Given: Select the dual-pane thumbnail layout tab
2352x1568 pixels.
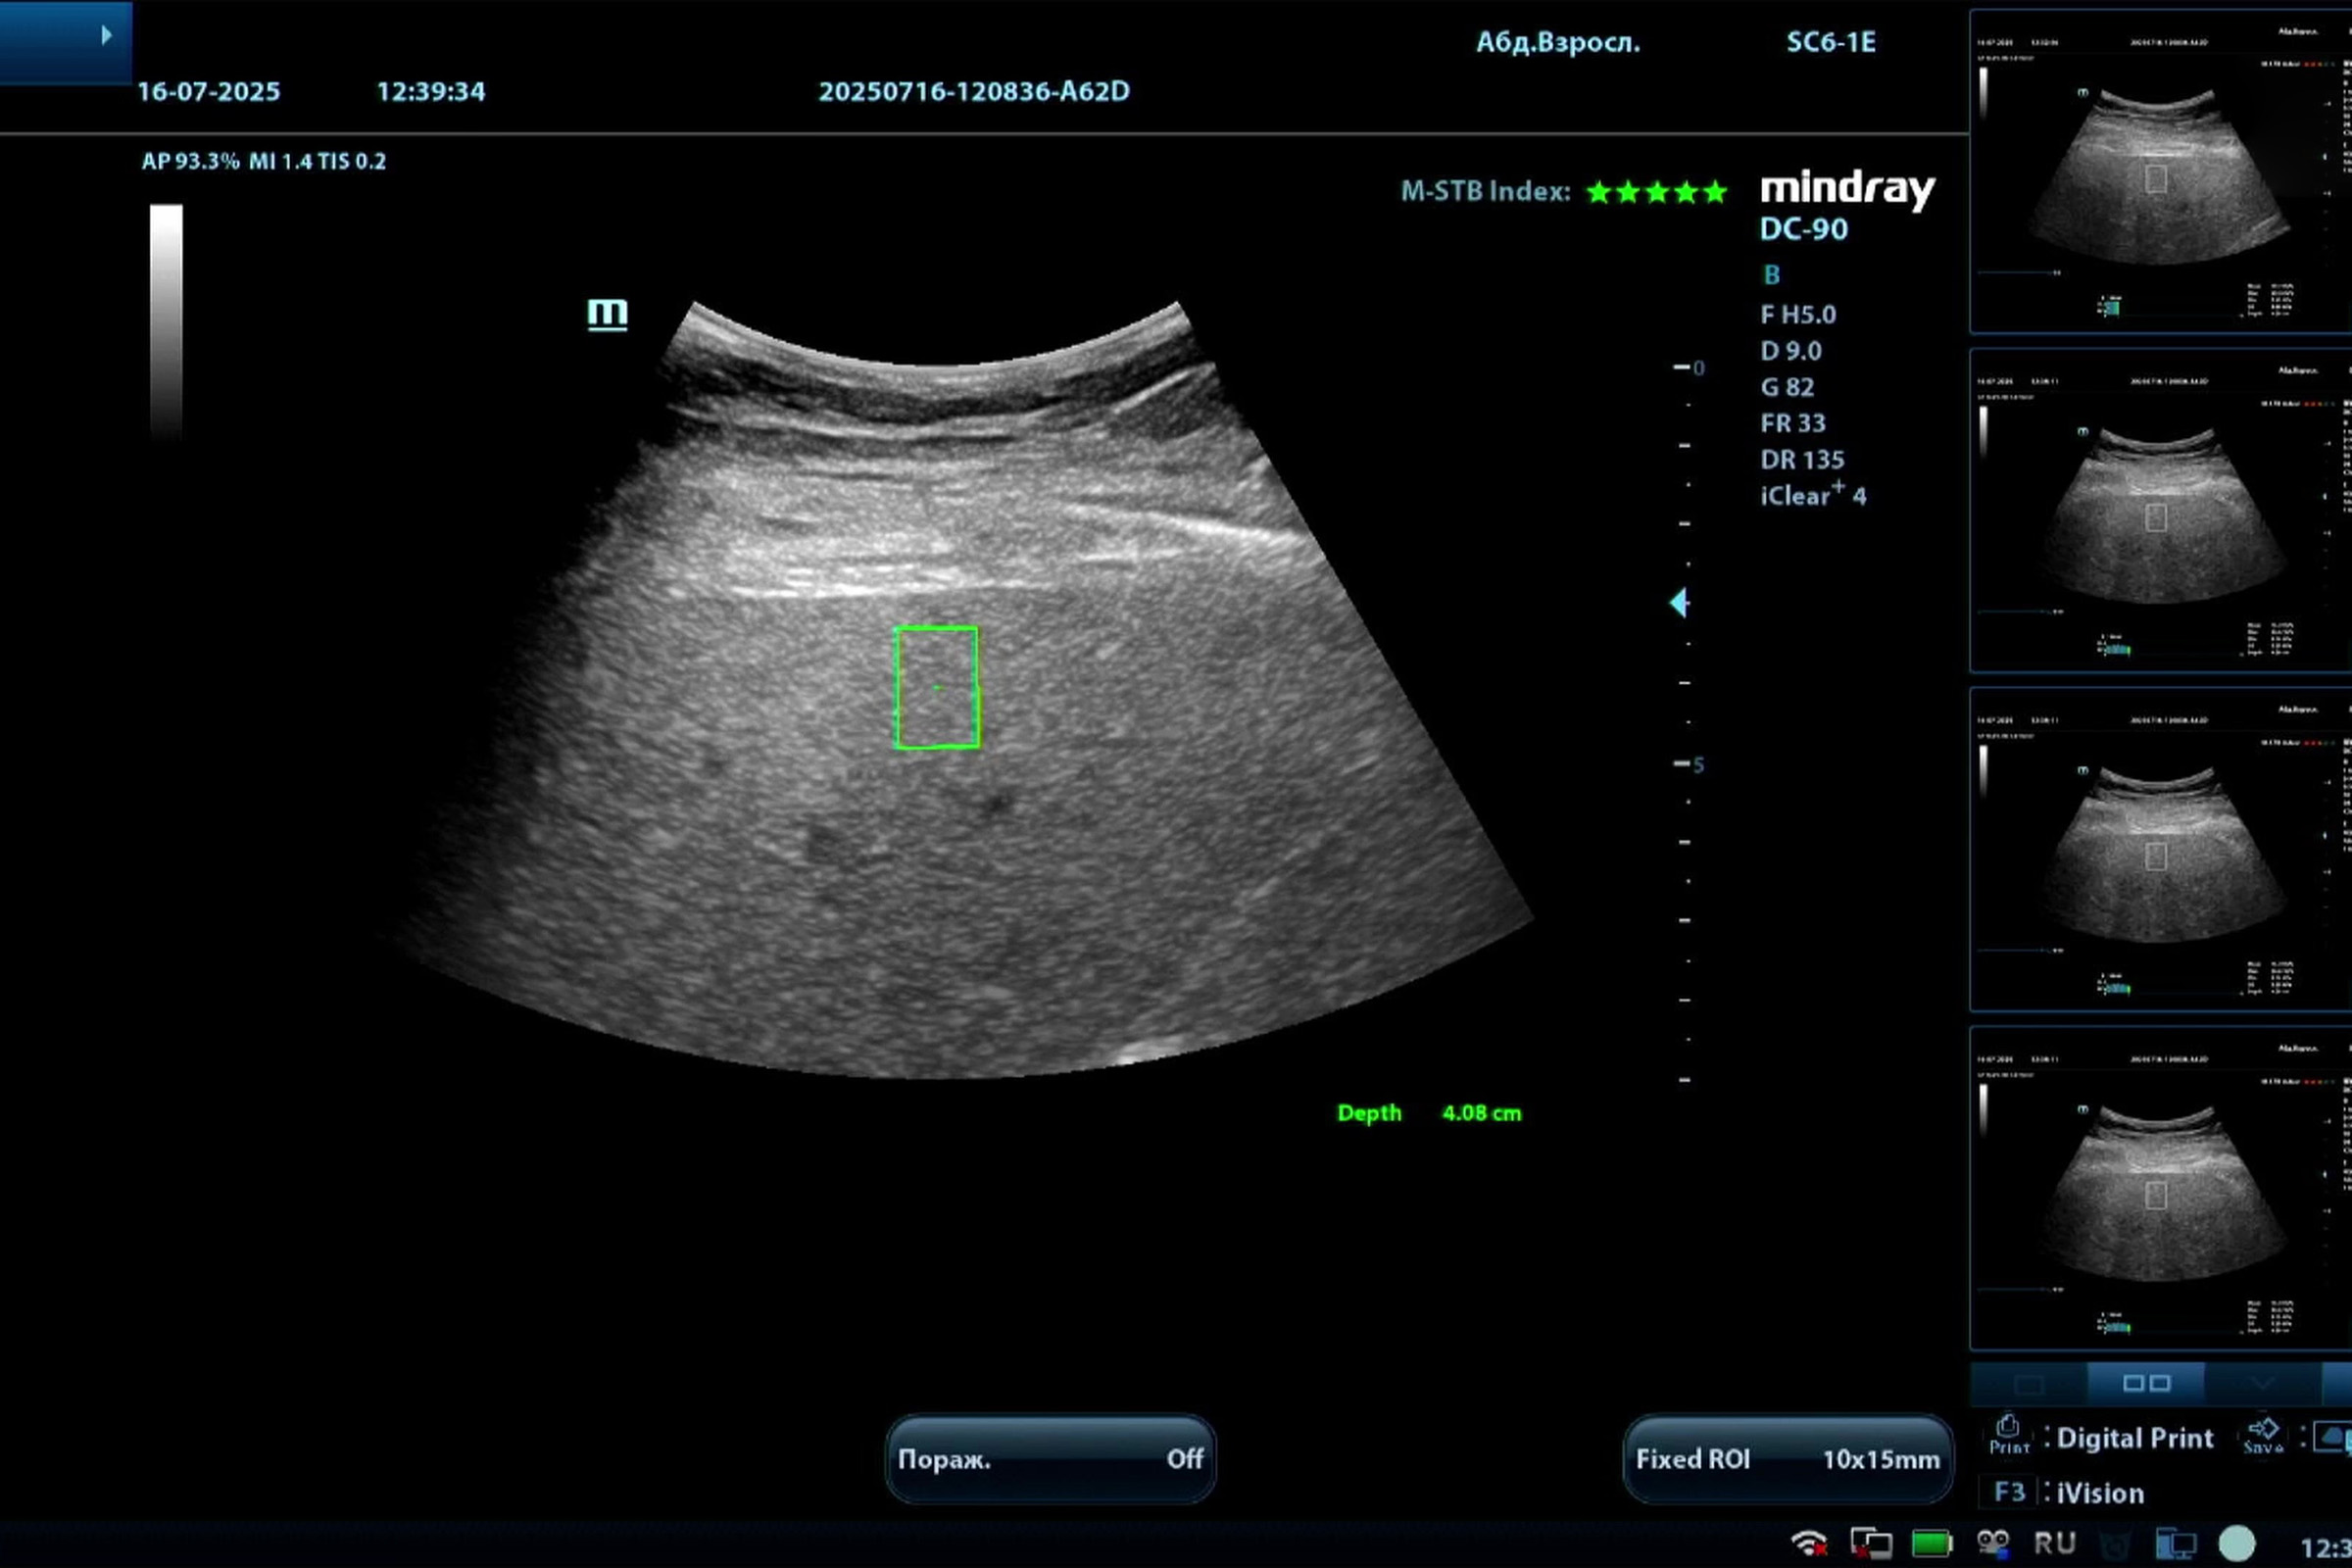Looking at the screenshot, I should (x=2146, y=1384).
